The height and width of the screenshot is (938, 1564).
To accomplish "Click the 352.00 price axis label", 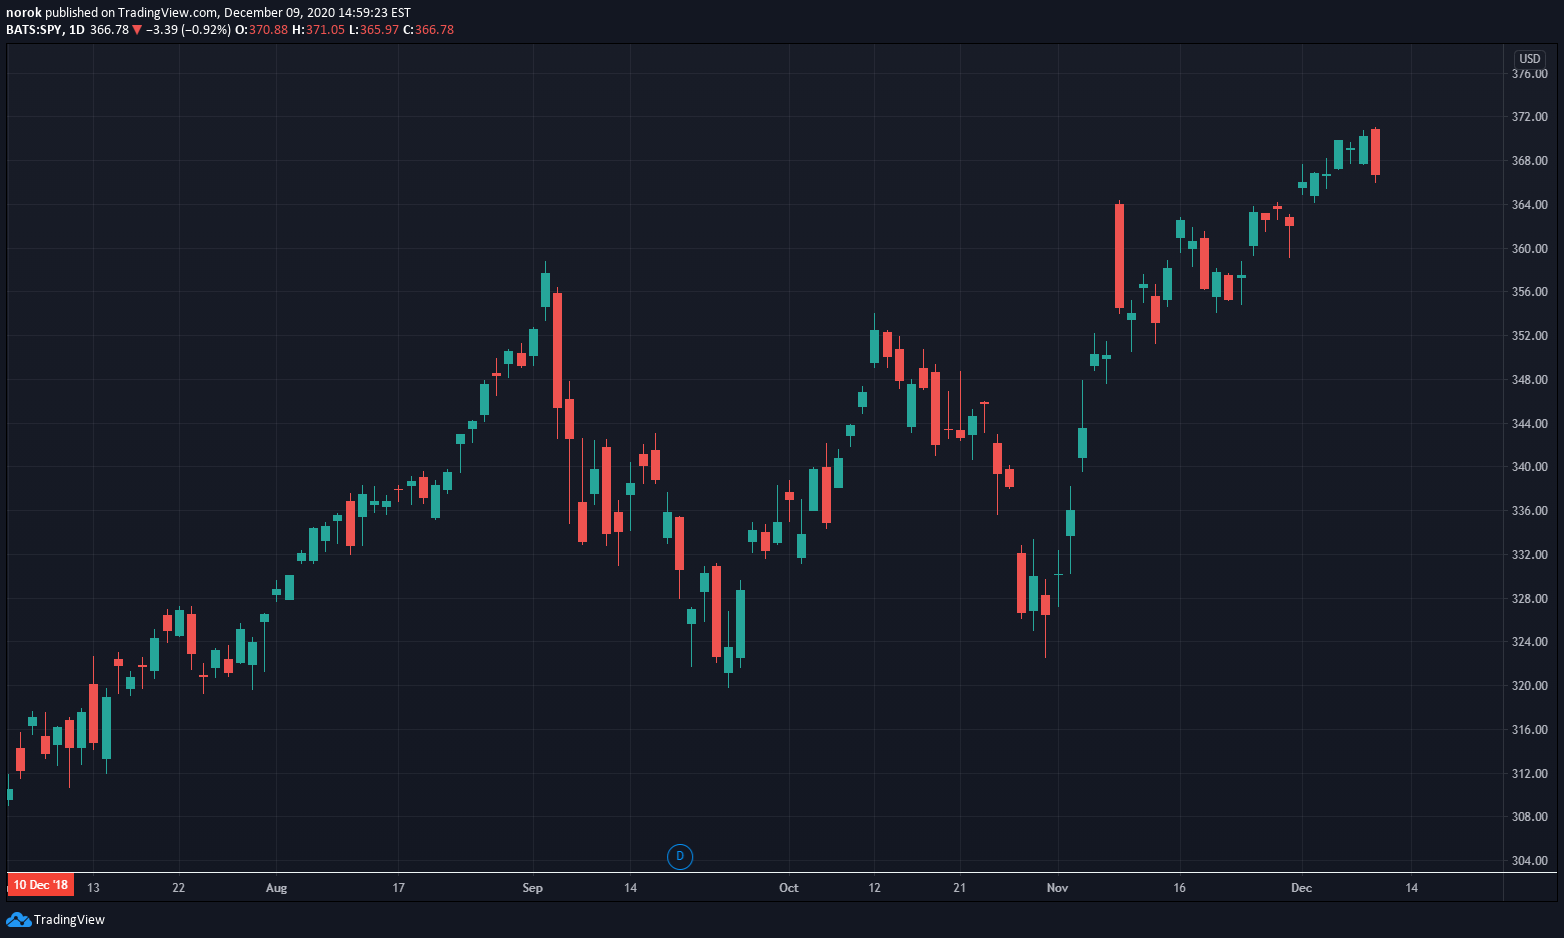I will (x=1529, y=336).
